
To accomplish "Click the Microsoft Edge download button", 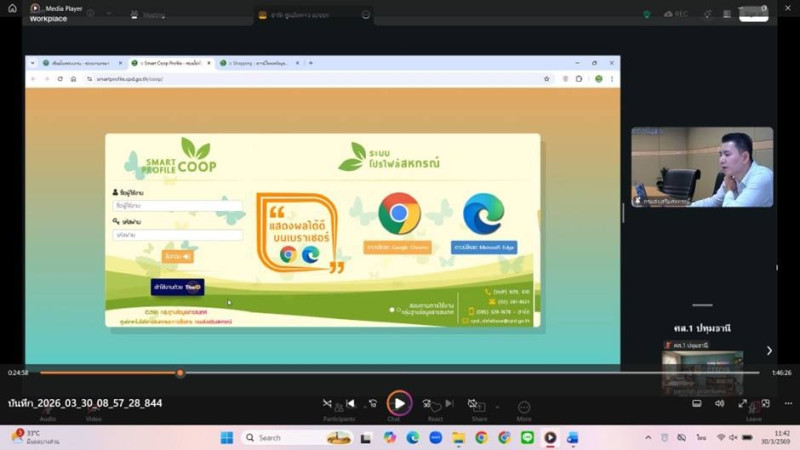I will (x=484, y=247).
